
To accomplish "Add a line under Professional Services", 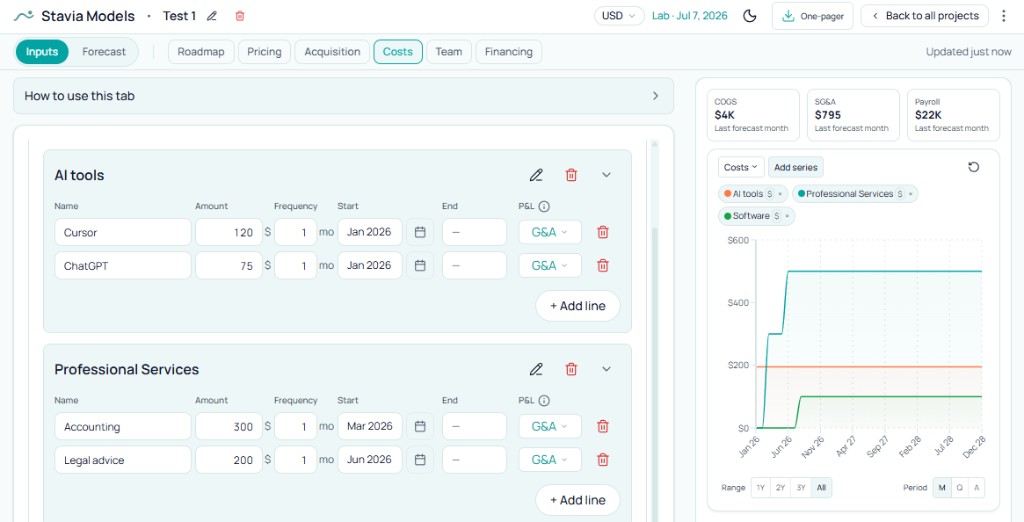I will [x=577, y=500].
